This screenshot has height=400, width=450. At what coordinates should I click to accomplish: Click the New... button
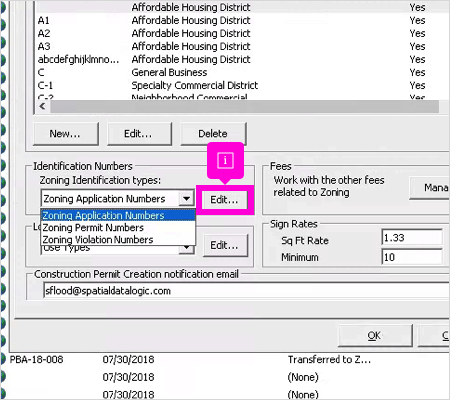[x=66, y=134]
